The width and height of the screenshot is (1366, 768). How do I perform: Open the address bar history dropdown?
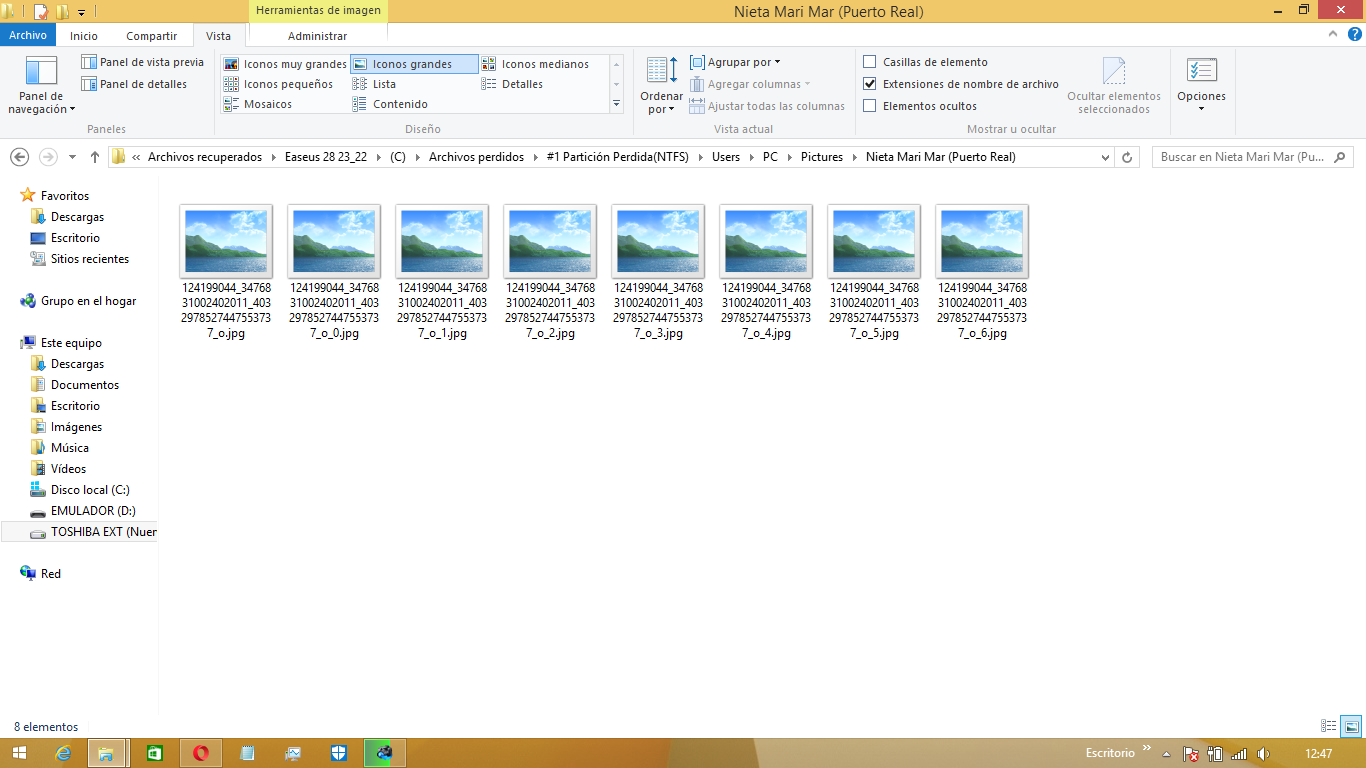1105,157
